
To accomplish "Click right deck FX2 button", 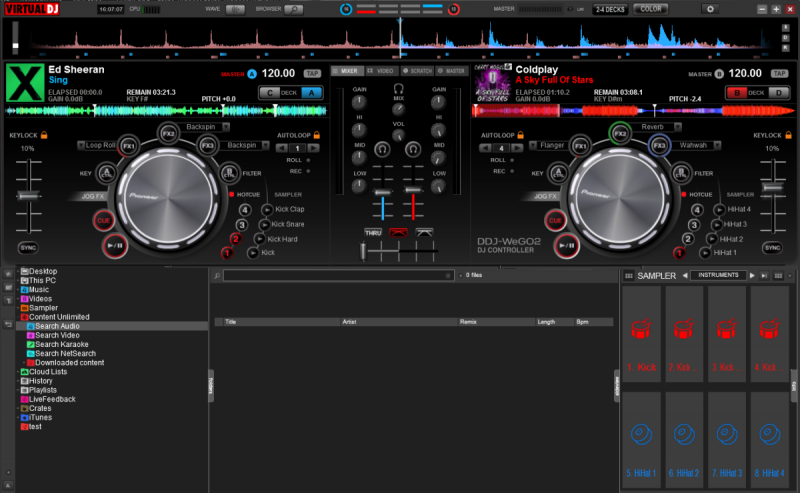I will tap(620, 134).
